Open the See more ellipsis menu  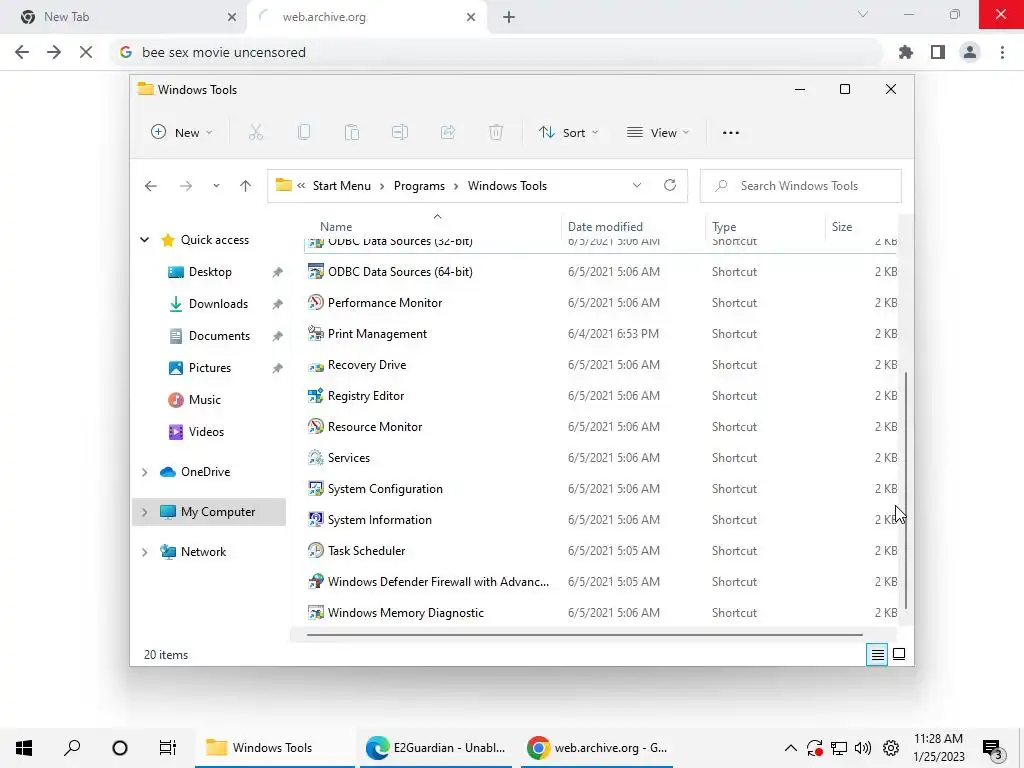point(731,133)
